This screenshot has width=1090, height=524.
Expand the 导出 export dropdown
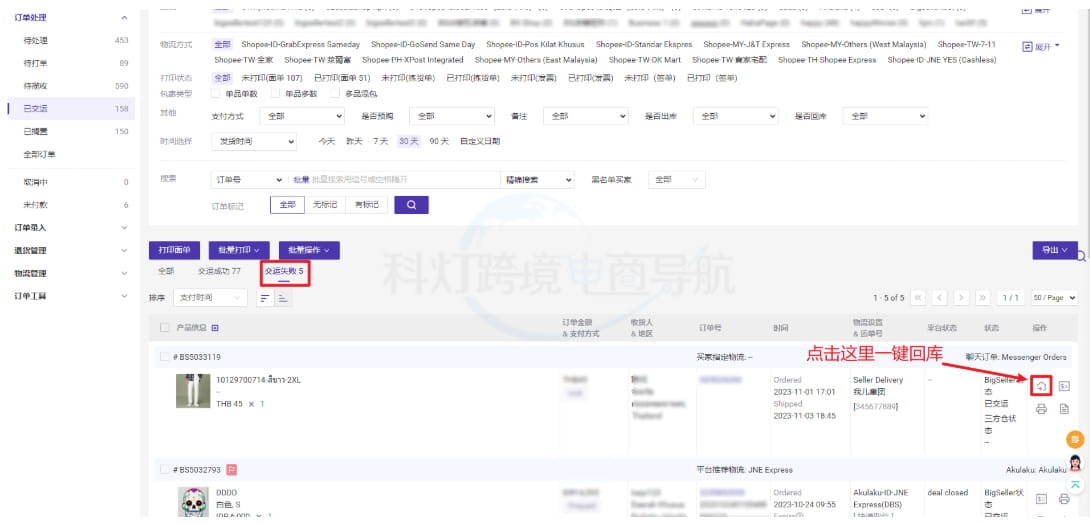(1055, 250)
